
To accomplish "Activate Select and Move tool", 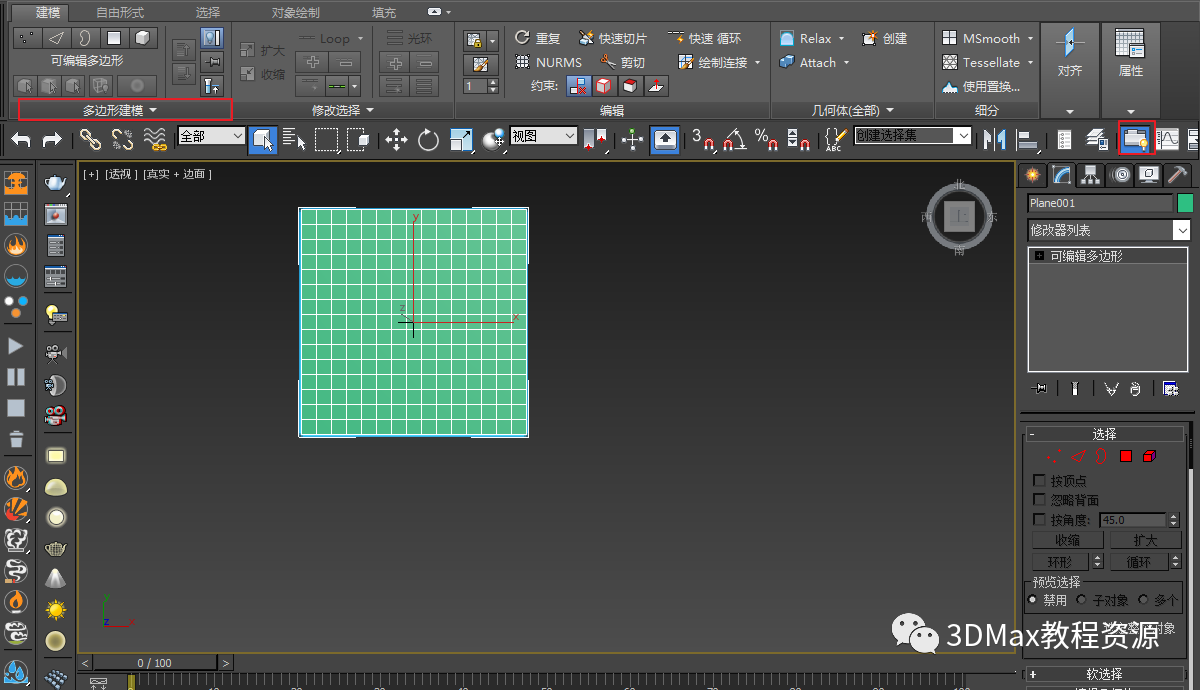I will point(397,140).
